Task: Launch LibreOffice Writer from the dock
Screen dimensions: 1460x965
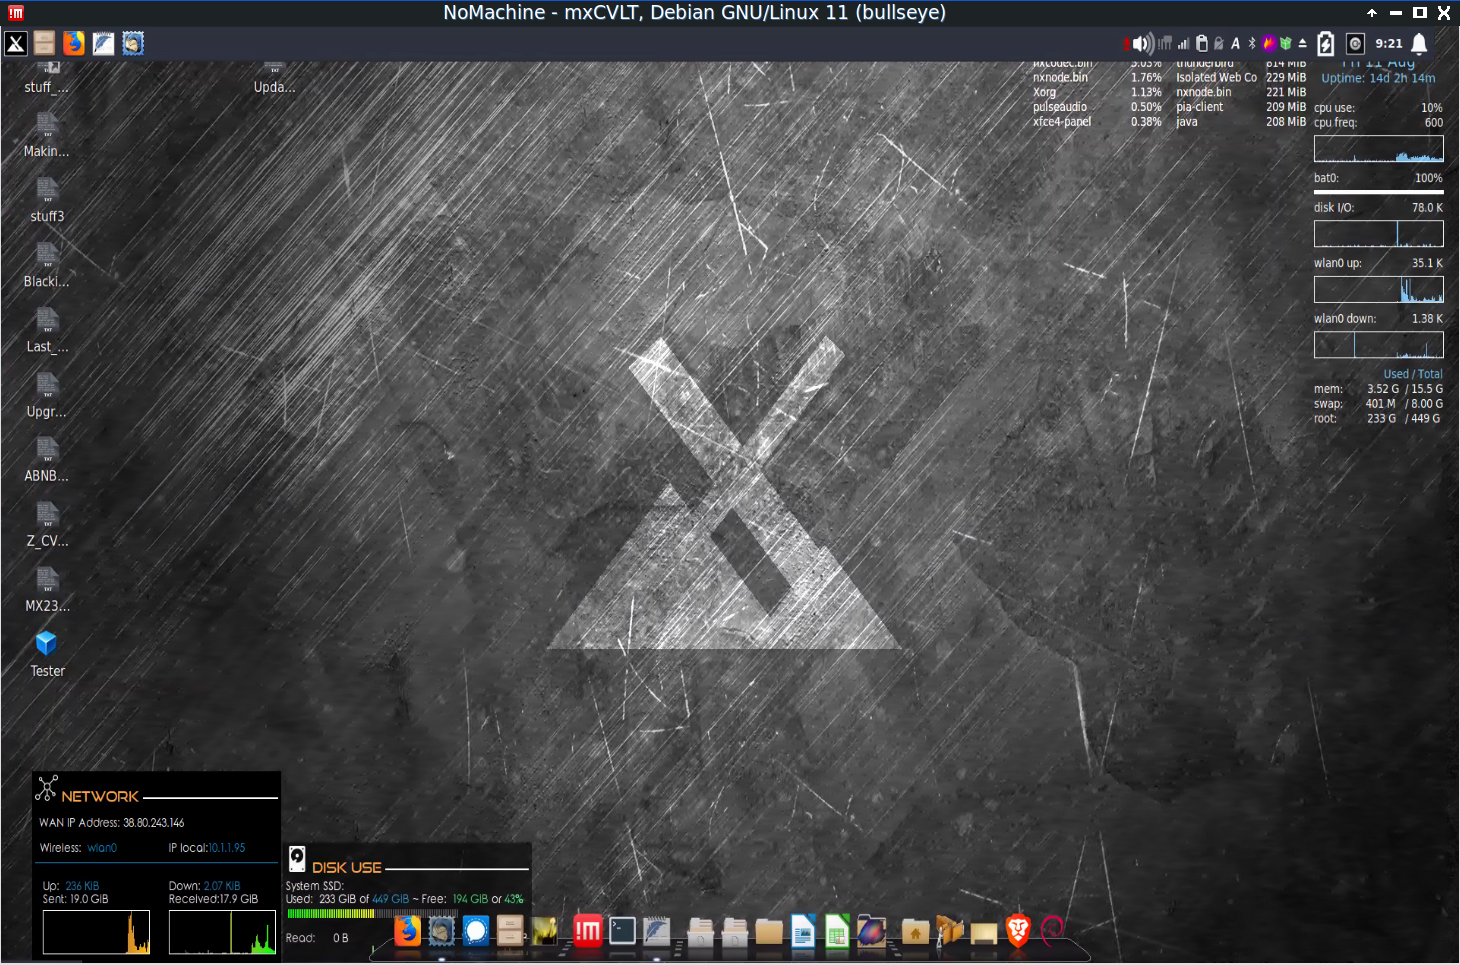Action: click(803, 932)
